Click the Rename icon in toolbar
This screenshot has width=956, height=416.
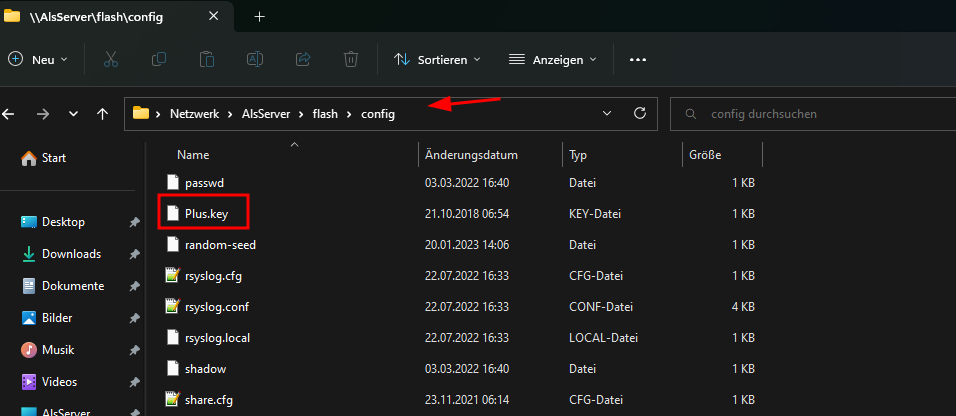pos(255,59)
